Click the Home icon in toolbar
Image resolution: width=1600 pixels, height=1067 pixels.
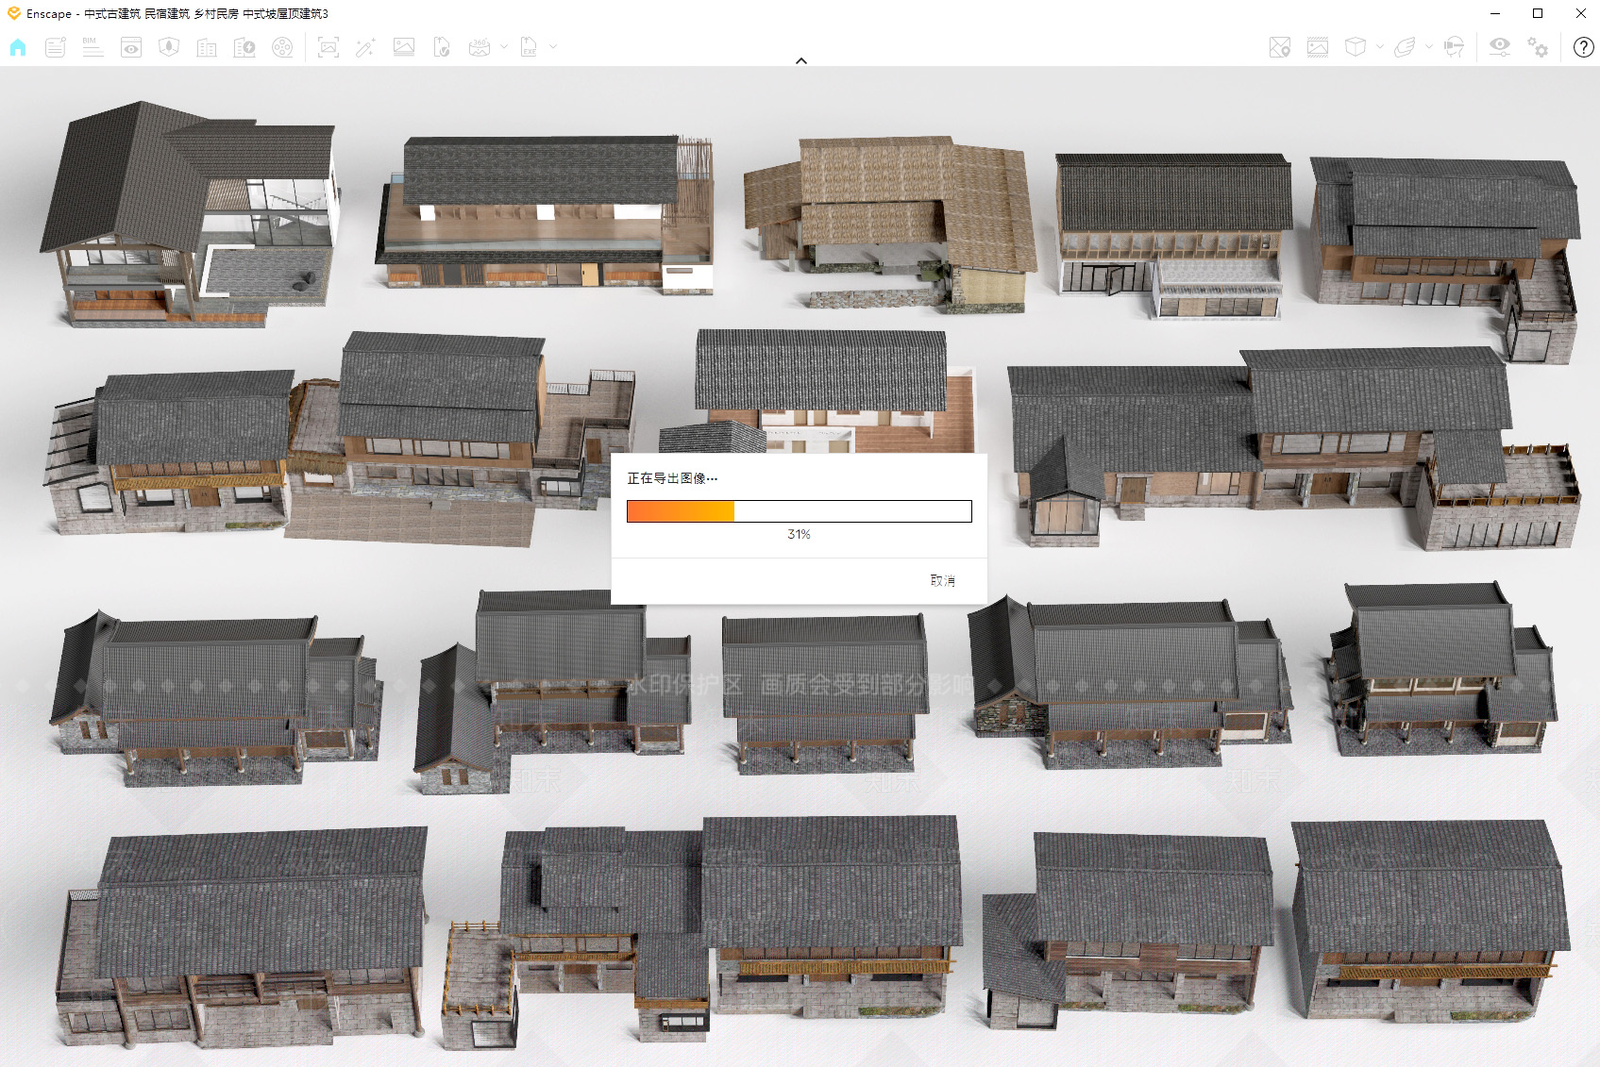(18, 47)
